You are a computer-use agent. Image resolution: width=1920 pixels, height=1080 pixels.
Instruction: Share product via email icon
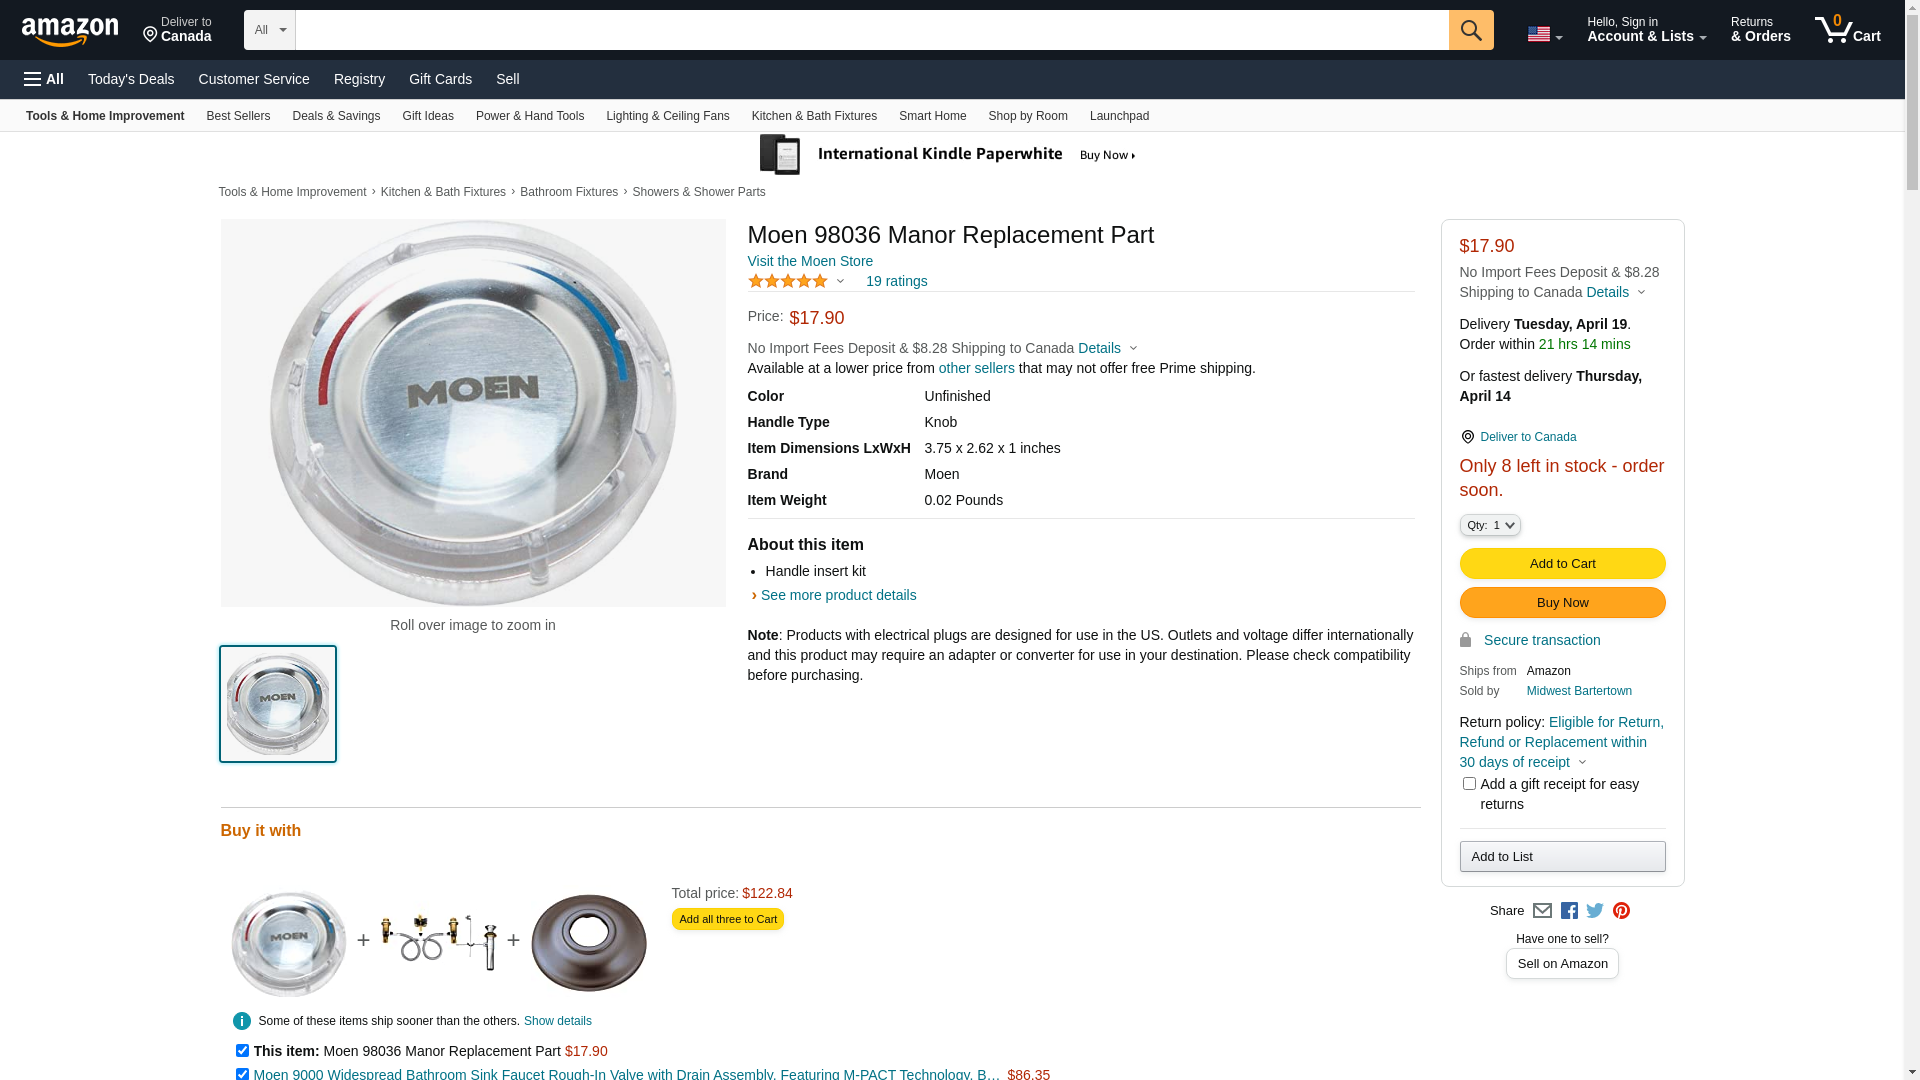(1542, 911)
